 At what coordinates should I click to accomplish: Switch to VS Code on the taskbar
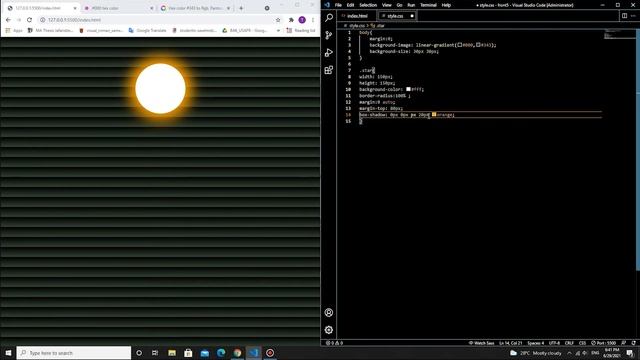[253, 353]
